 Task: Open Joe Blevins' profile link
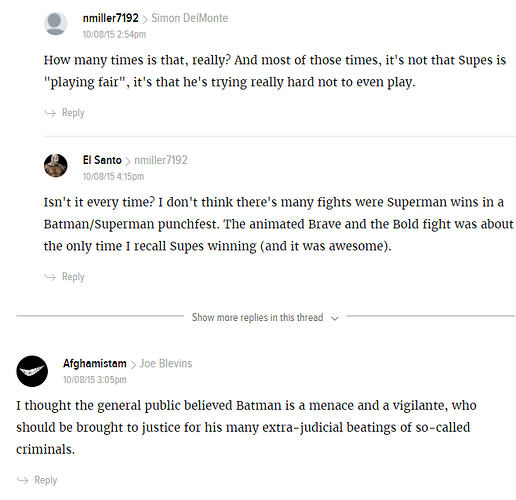tap(166, 363)
